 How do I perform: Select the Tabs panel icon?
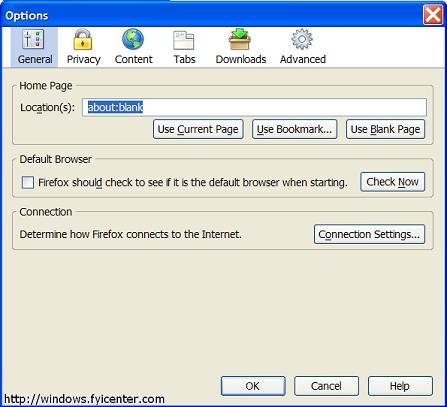[x=184, y=47]
